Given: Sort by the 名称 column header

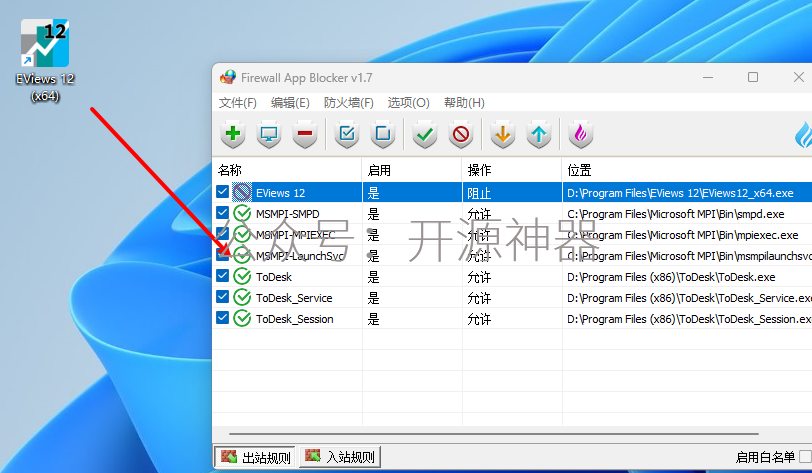Looking at the screenshot, I should point(287,170).
